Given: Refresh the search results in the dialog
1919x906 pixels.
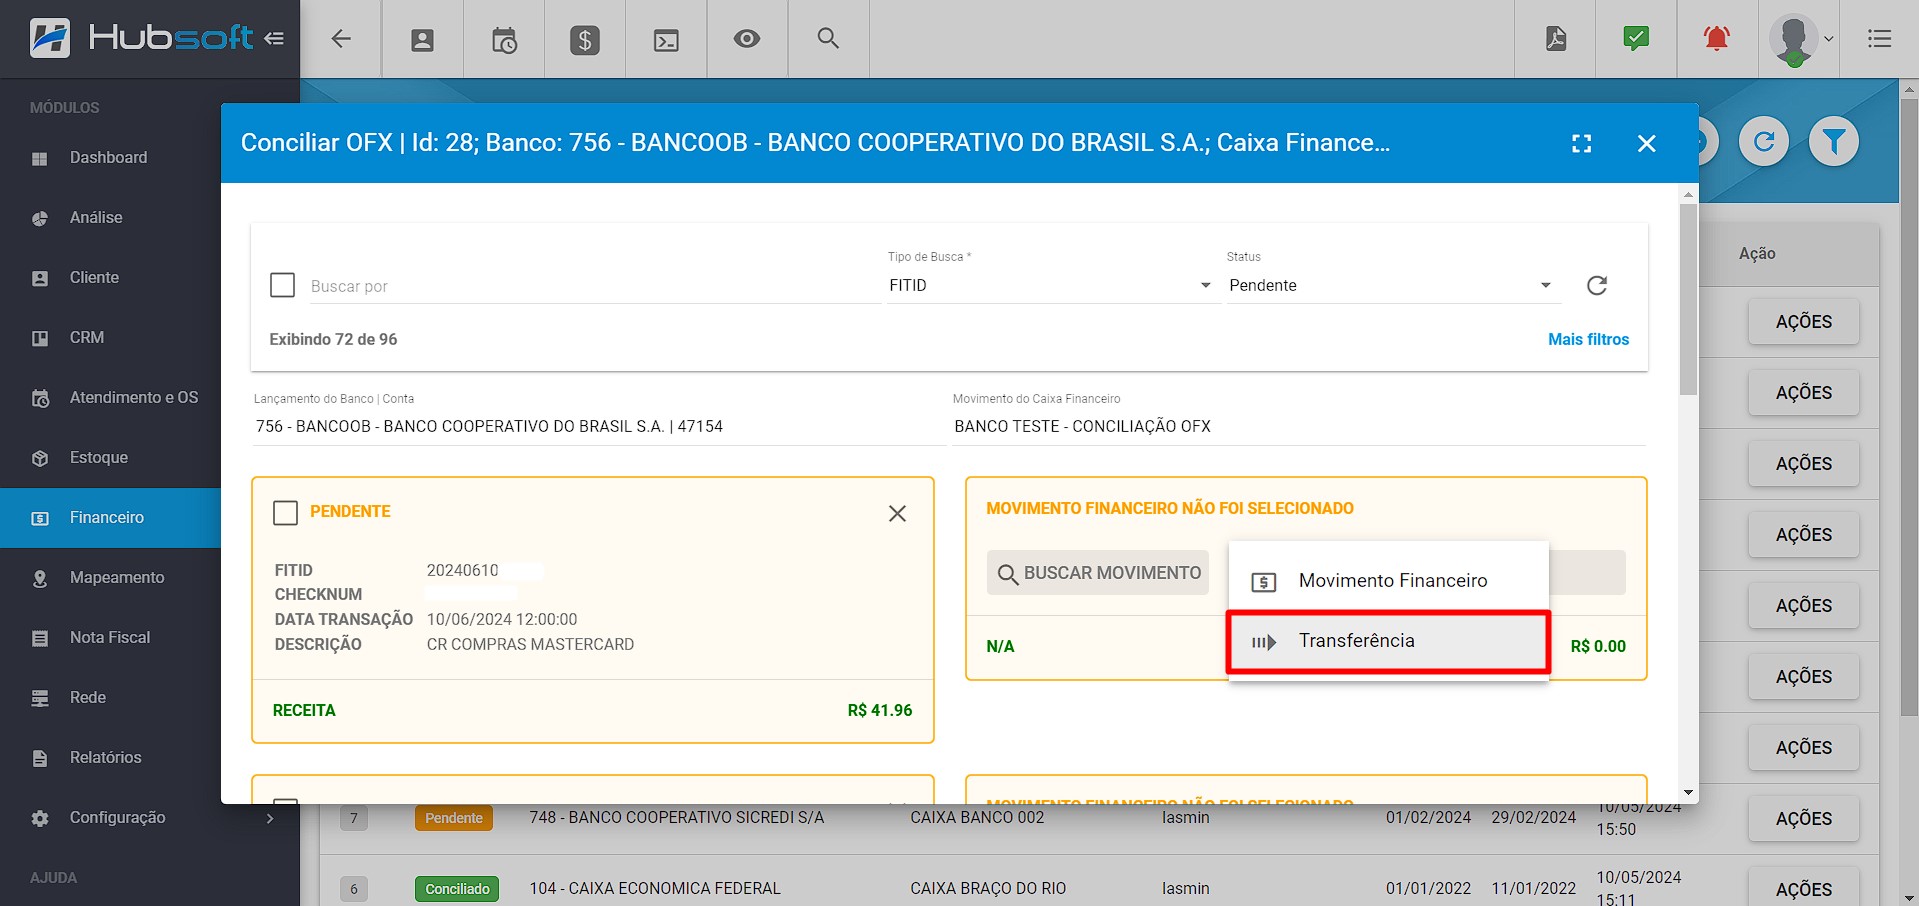Looking at the screenshot, I should [x=1597, y=285].
